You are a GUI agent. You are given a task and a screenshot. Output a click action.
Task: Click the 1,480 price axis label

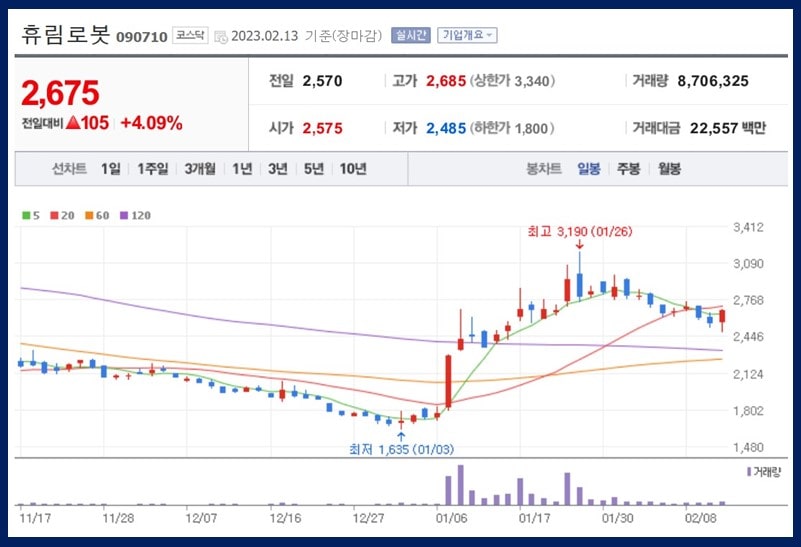pos(748,447)
